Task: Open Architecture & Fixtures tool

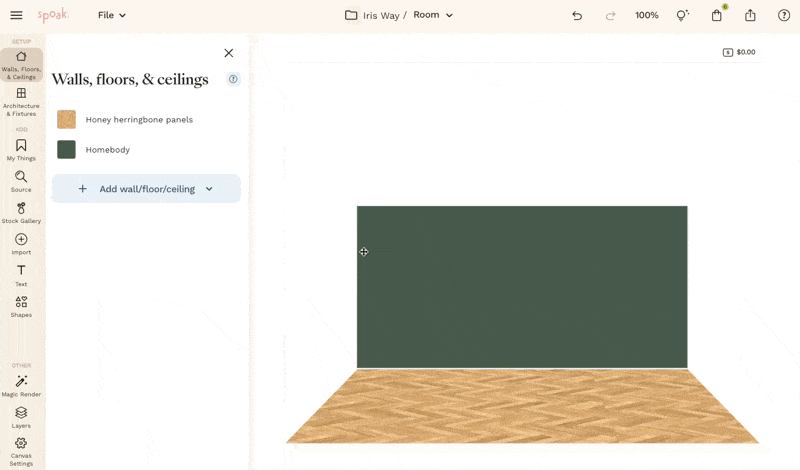Action: (x=21, y=102)
